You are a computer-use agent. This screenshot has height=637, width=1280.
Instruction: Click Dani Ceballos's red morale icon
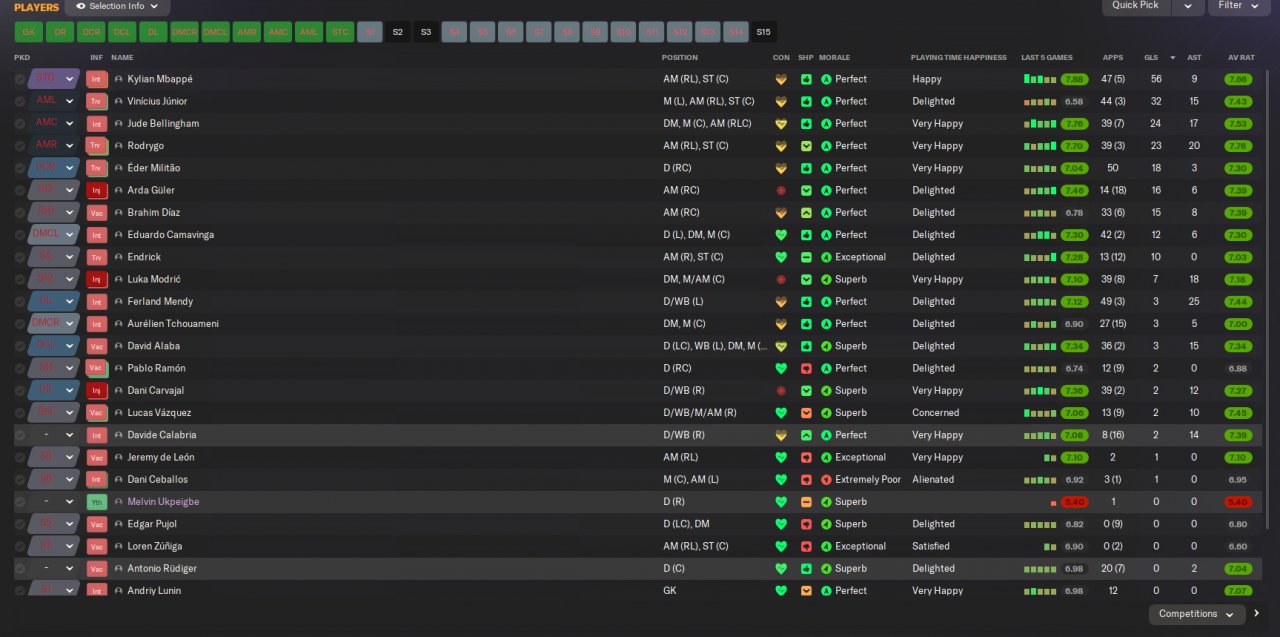click(x=826, y=479)
